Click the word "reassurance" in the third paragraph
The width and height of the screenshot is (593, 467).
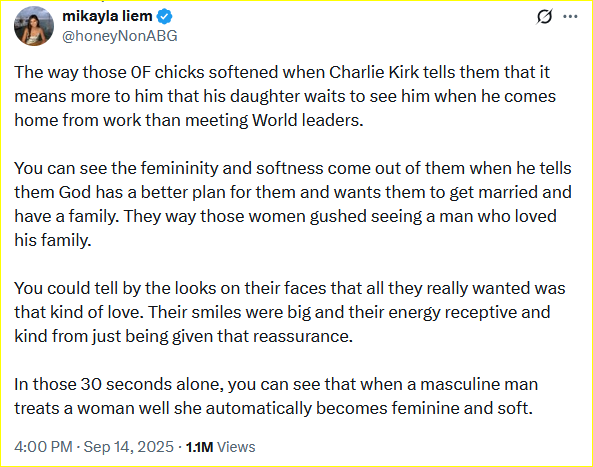[x=303, y=336]
